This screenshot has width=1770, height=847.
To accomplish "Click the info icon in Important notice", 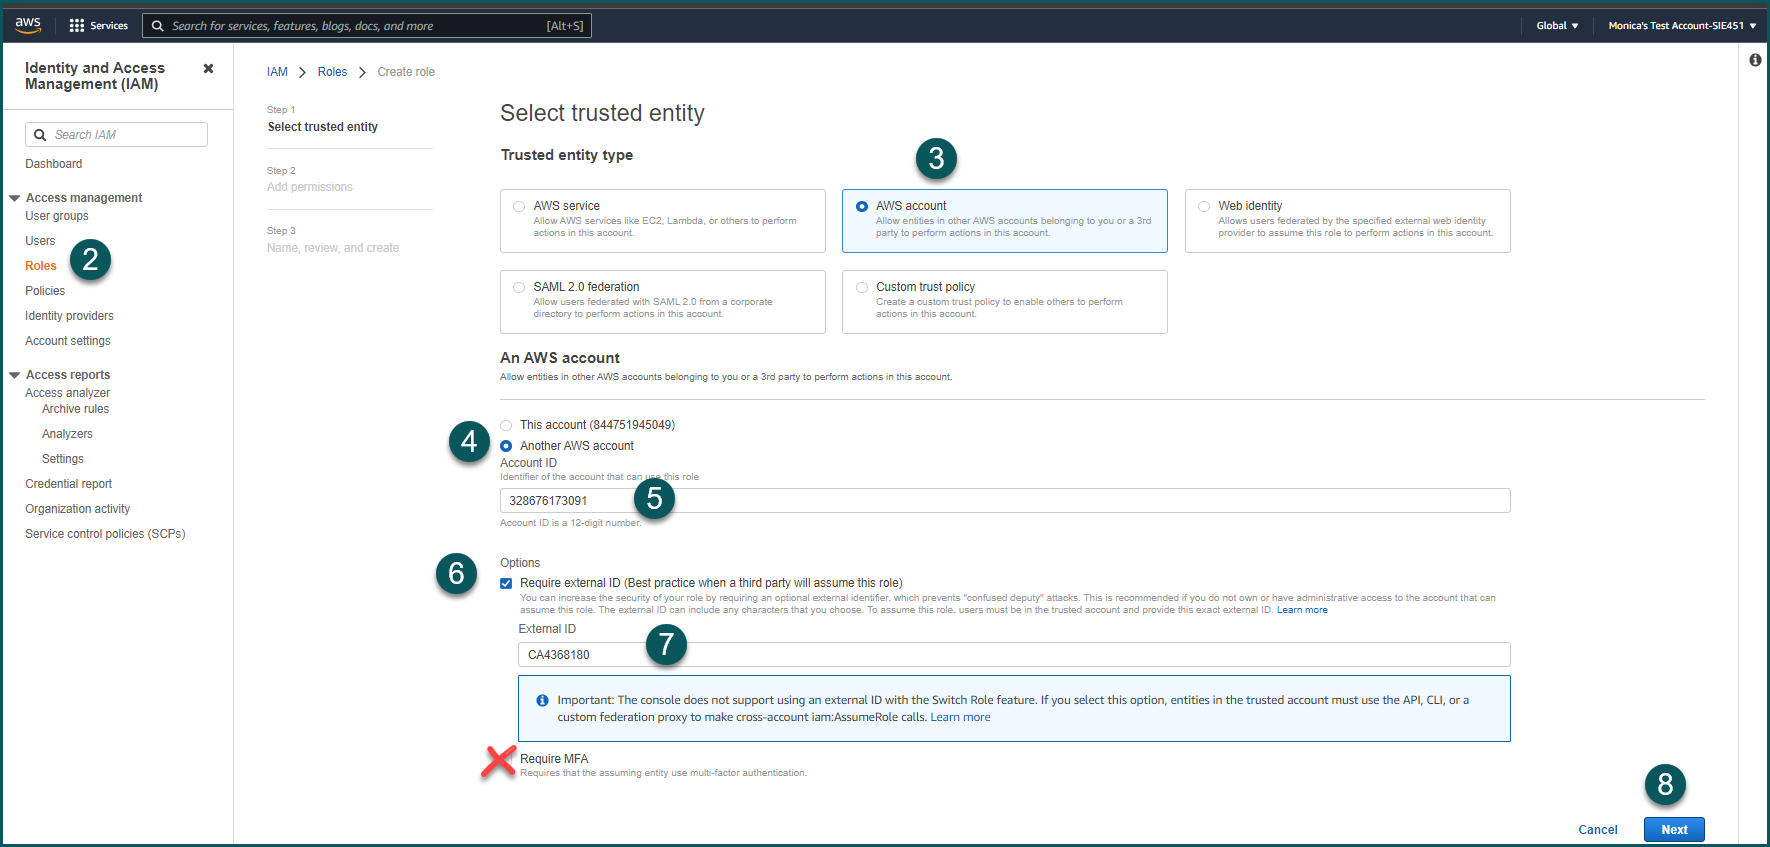I will pyautogui.click(x=542, y=700).
